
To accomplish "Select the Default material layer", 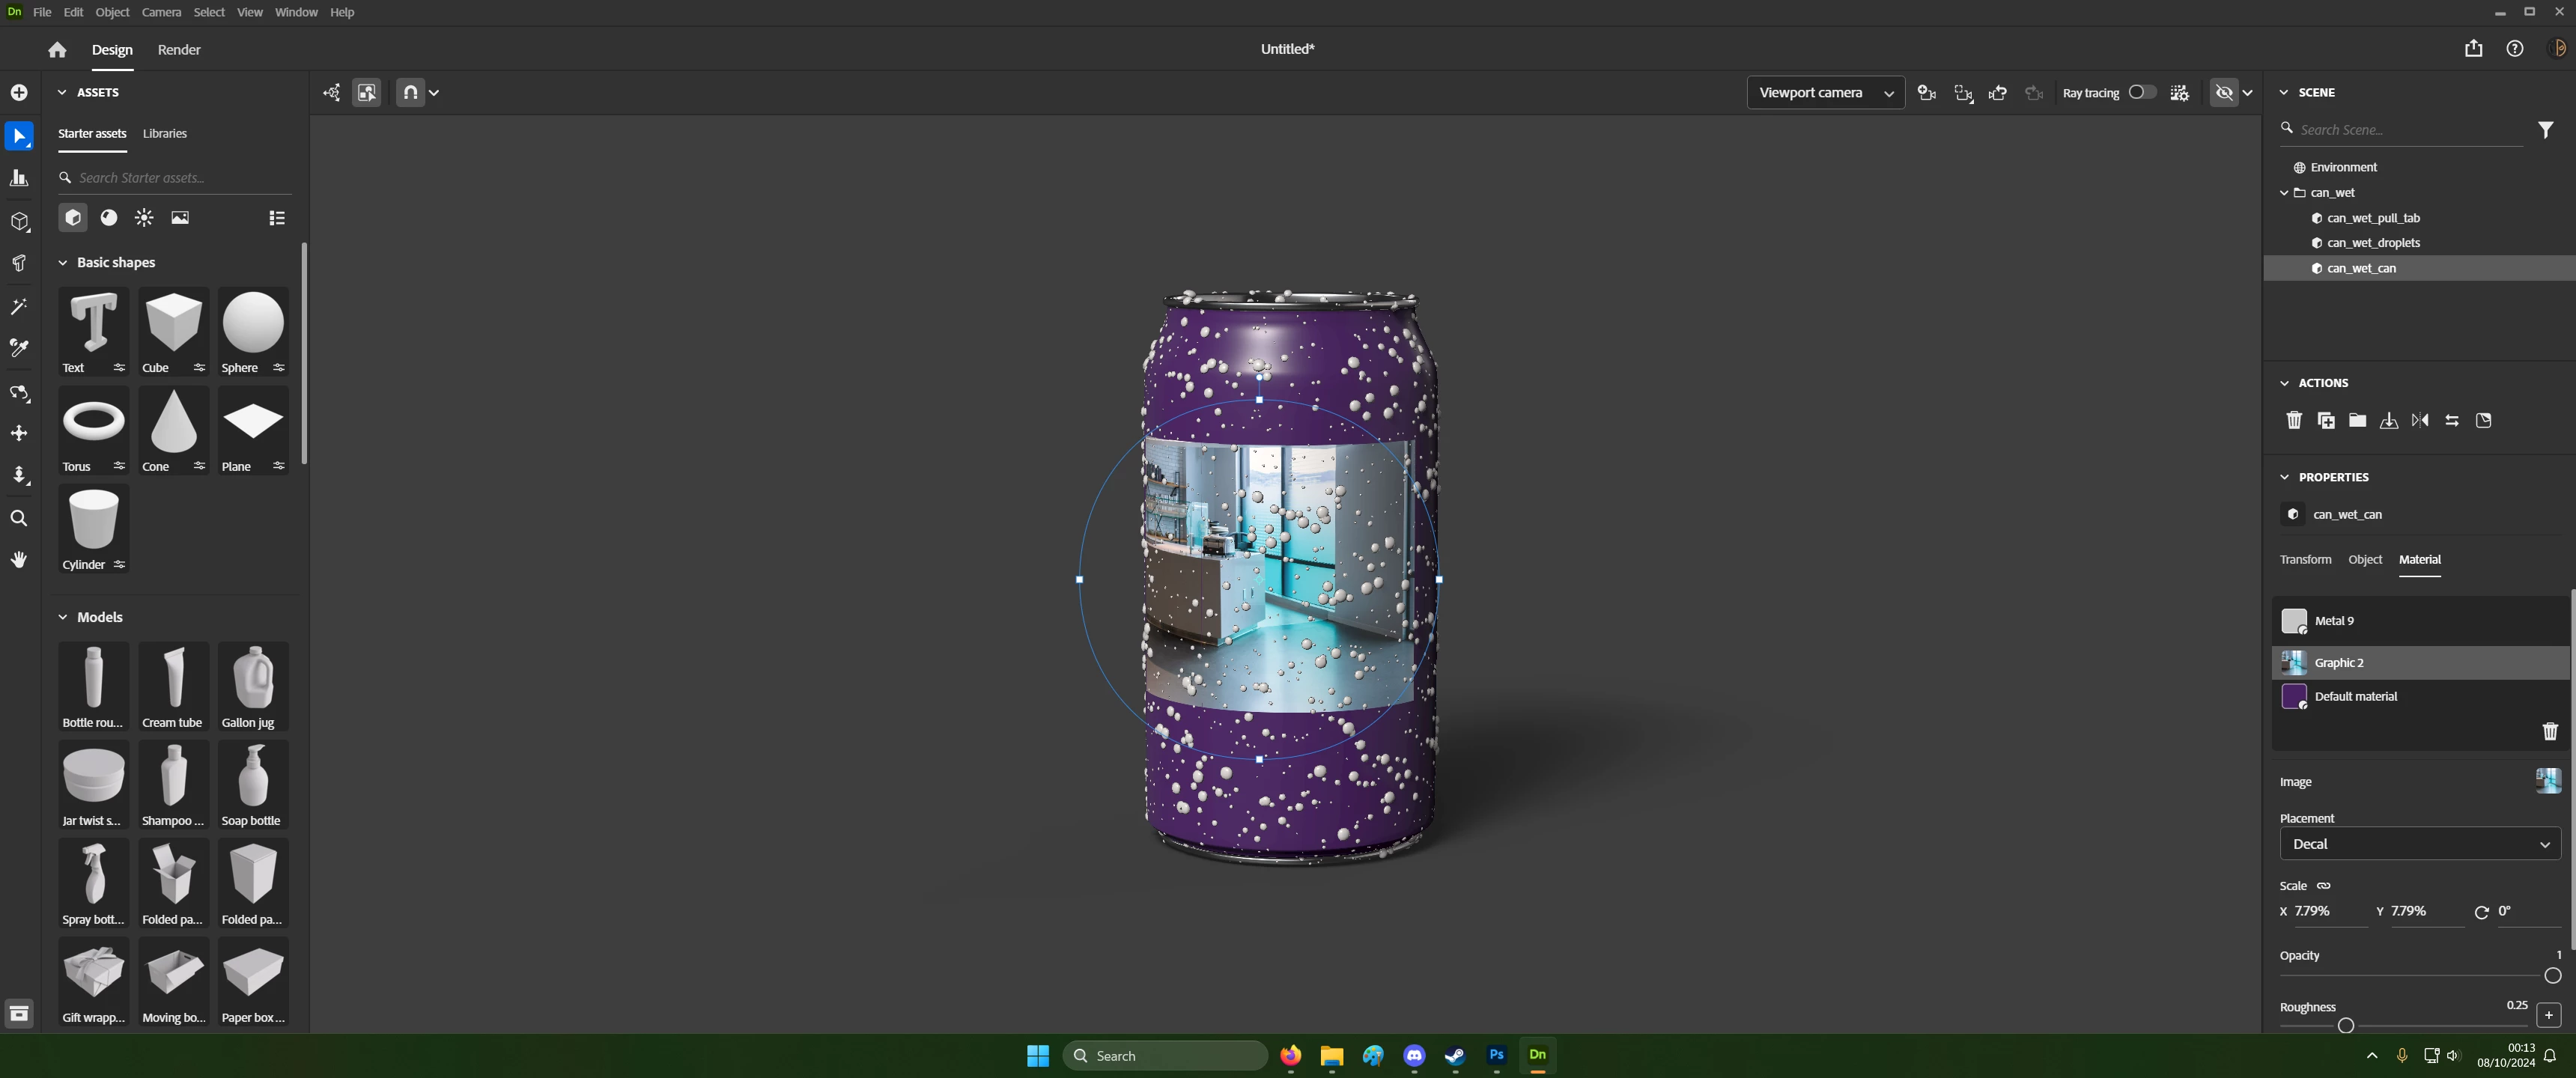I will tap(2355, 697).
